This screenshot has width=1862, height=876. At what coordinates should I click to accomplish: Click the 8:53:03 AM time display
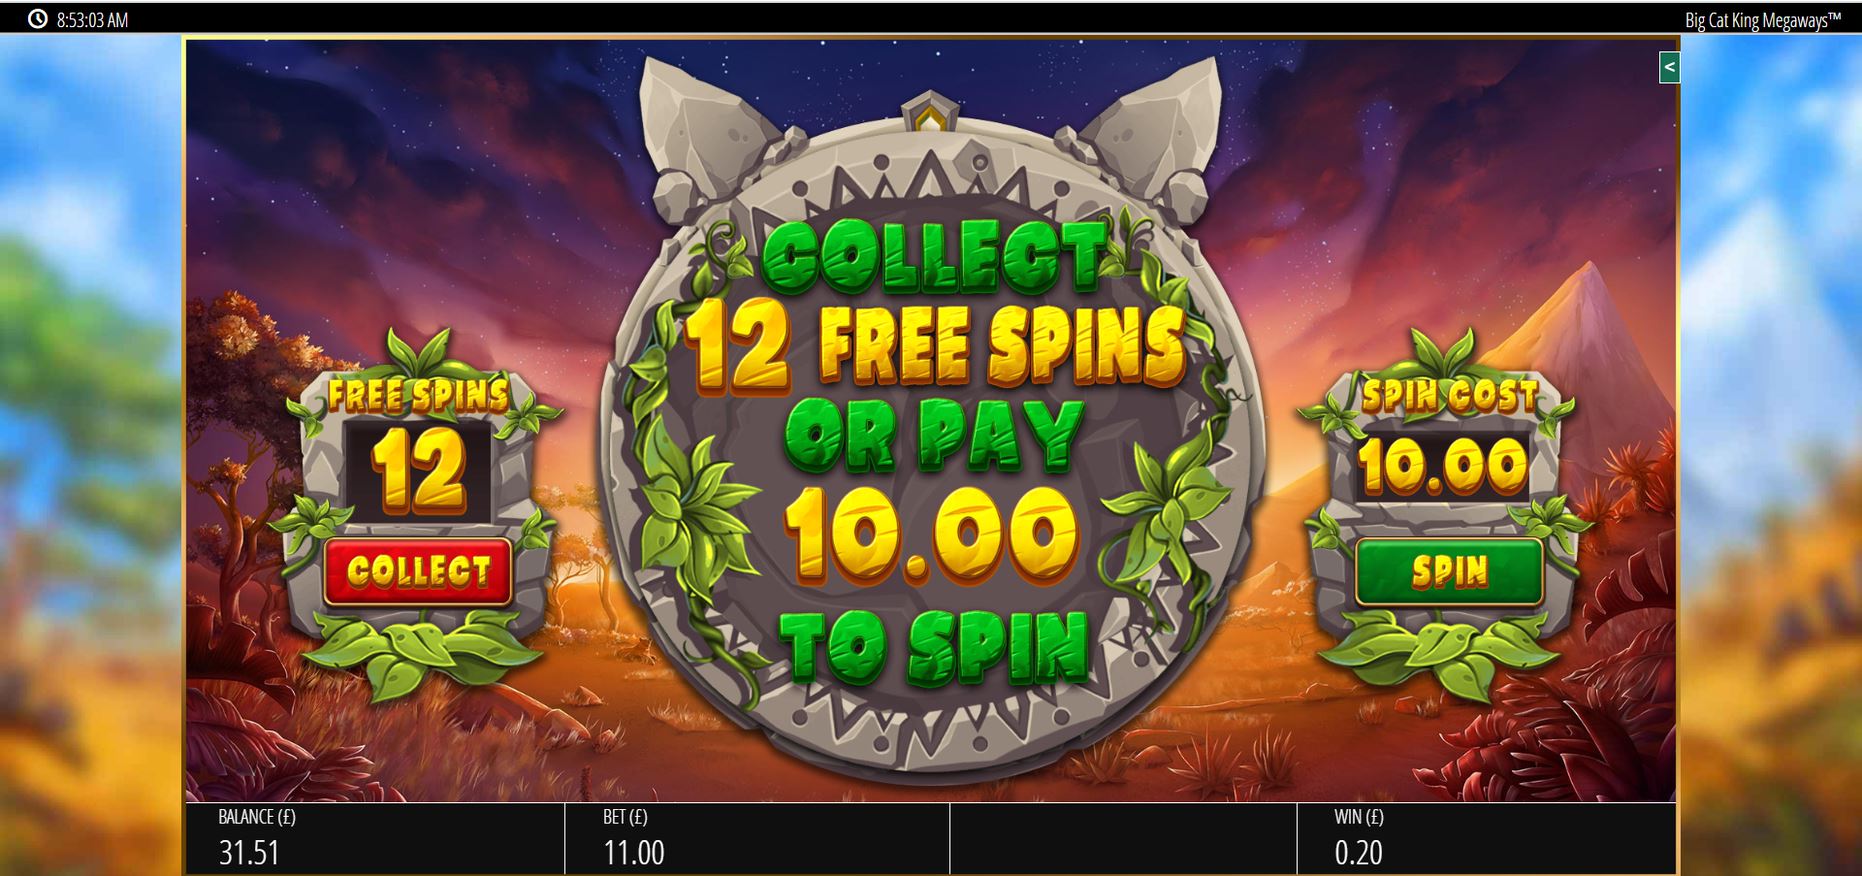coord(92,20)
